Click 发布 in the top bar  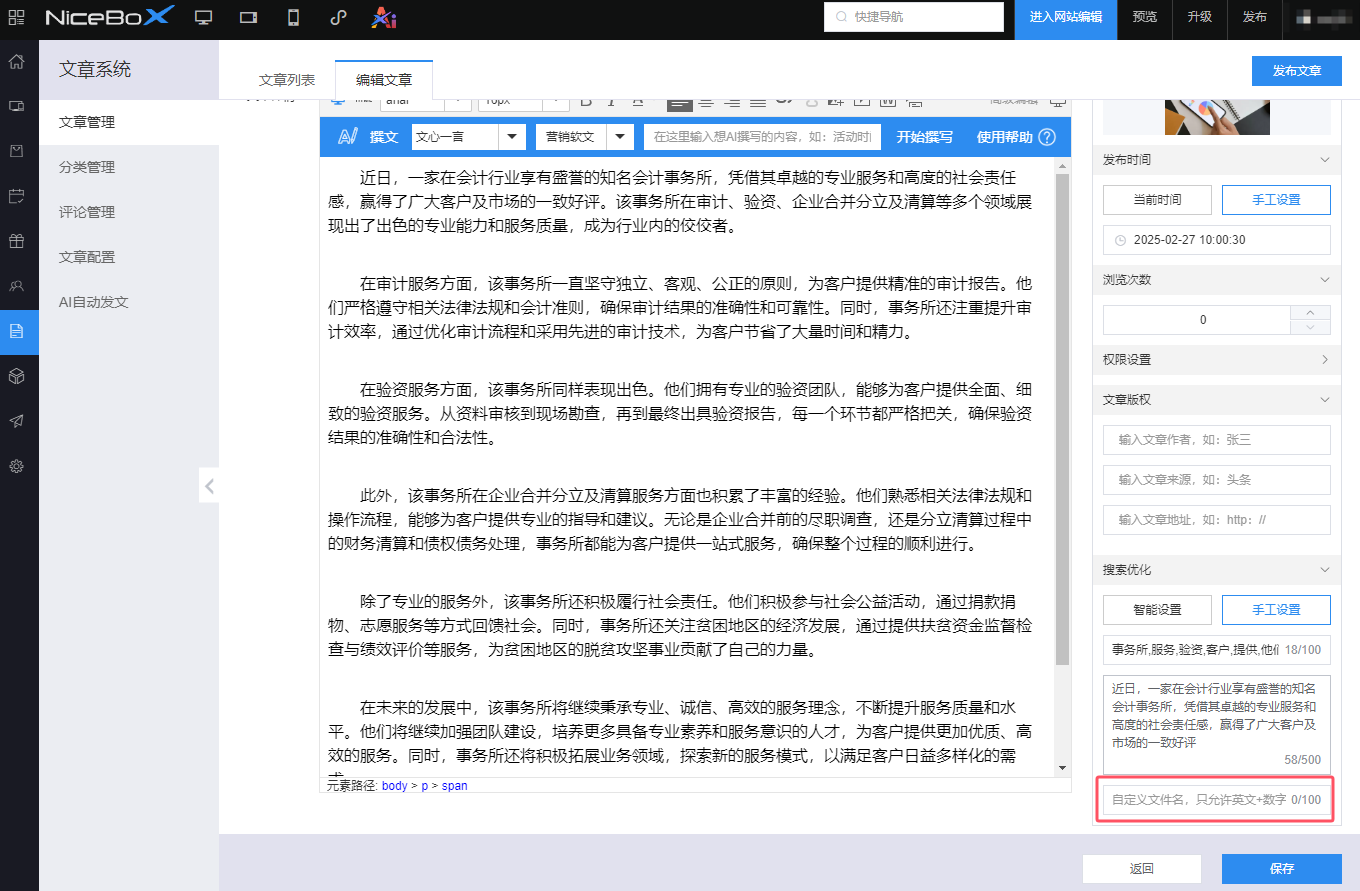pos(1254,17)
